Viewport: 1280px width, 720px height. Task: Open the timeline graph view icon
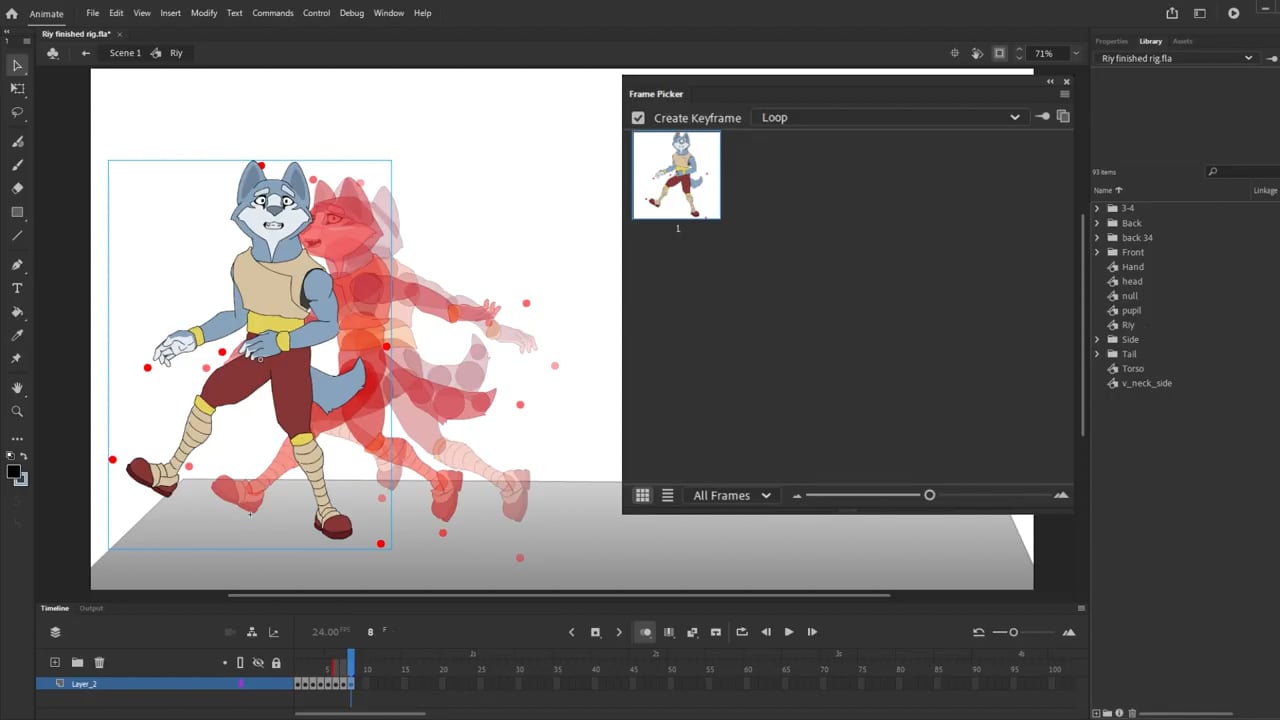coord(274,632)
